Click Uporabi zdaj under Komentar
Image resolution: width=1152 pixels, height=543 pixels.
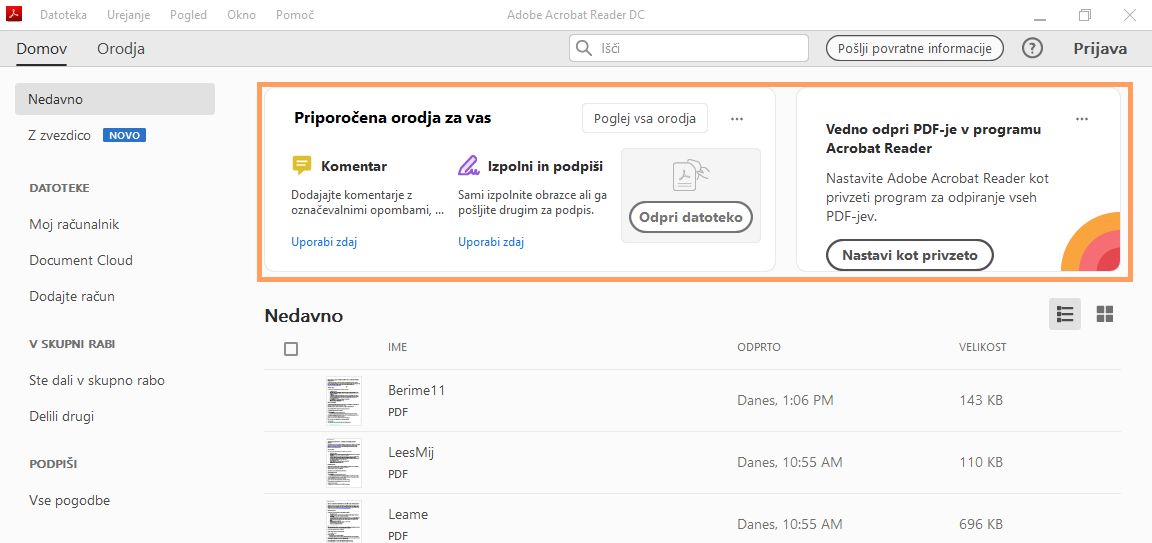point(324,242)
